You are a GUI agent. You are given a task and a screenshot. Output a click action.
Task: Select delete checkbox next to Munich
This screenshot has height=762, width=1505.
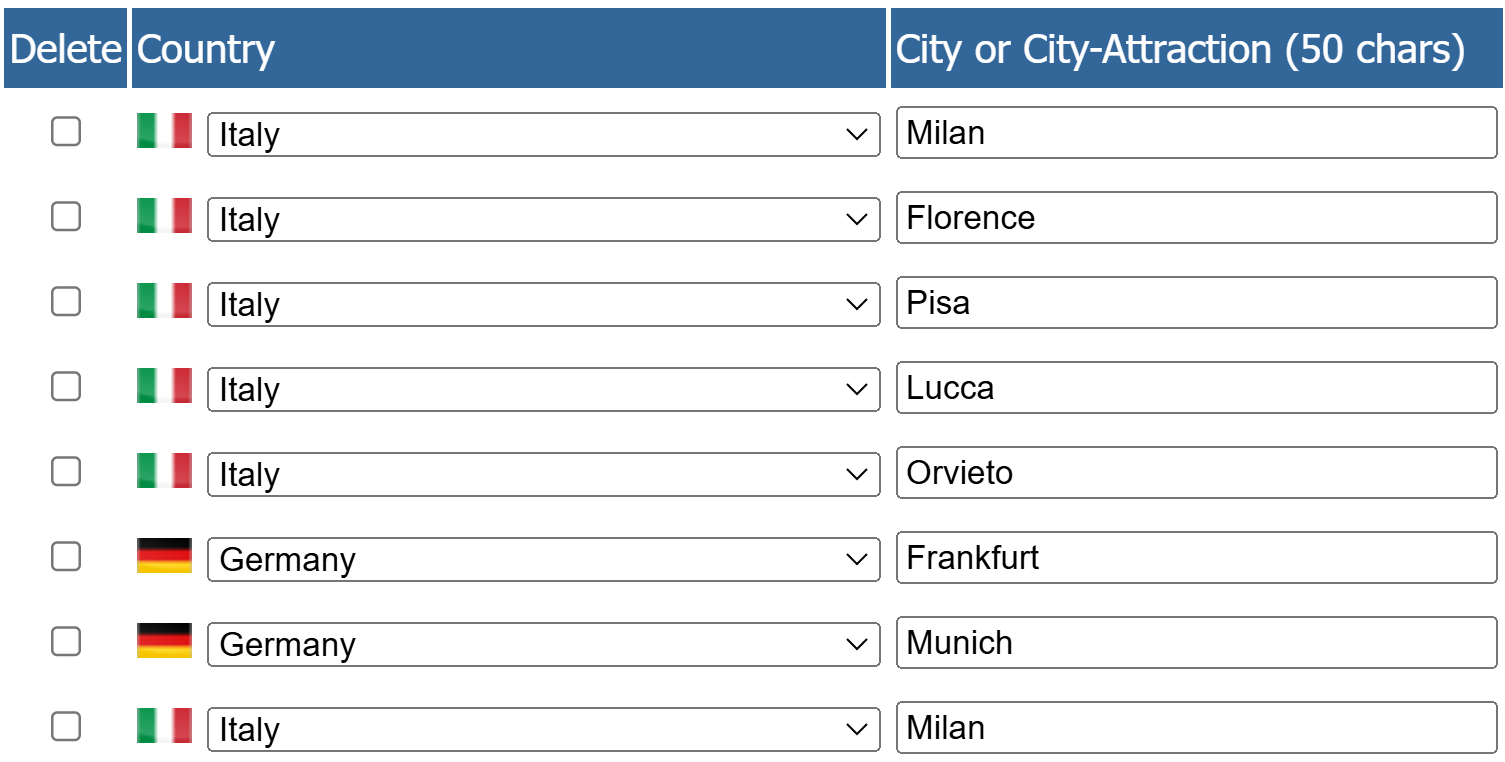click(66, 641)
